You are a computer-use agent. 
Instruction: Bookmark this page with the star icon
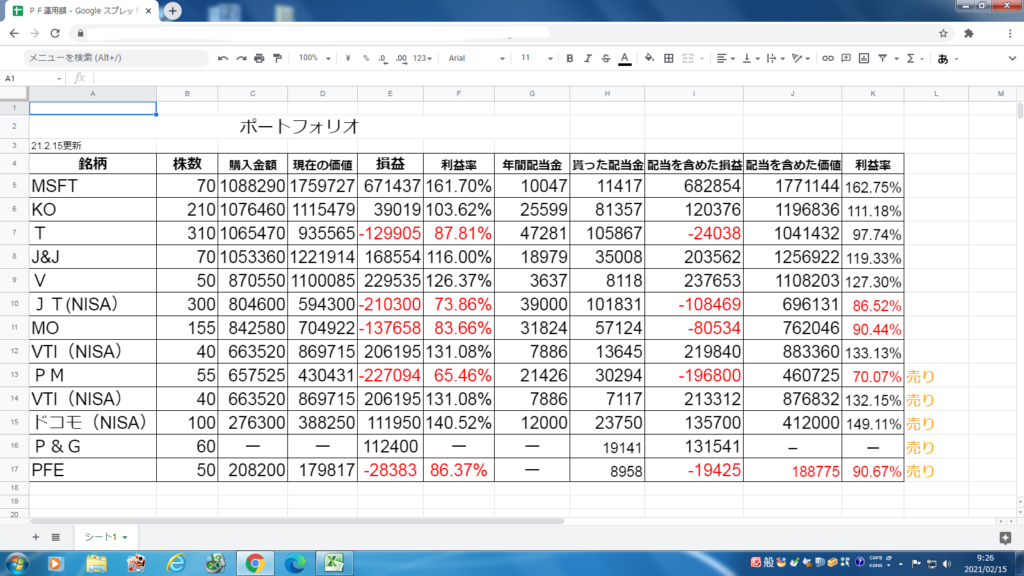(943, 33)
